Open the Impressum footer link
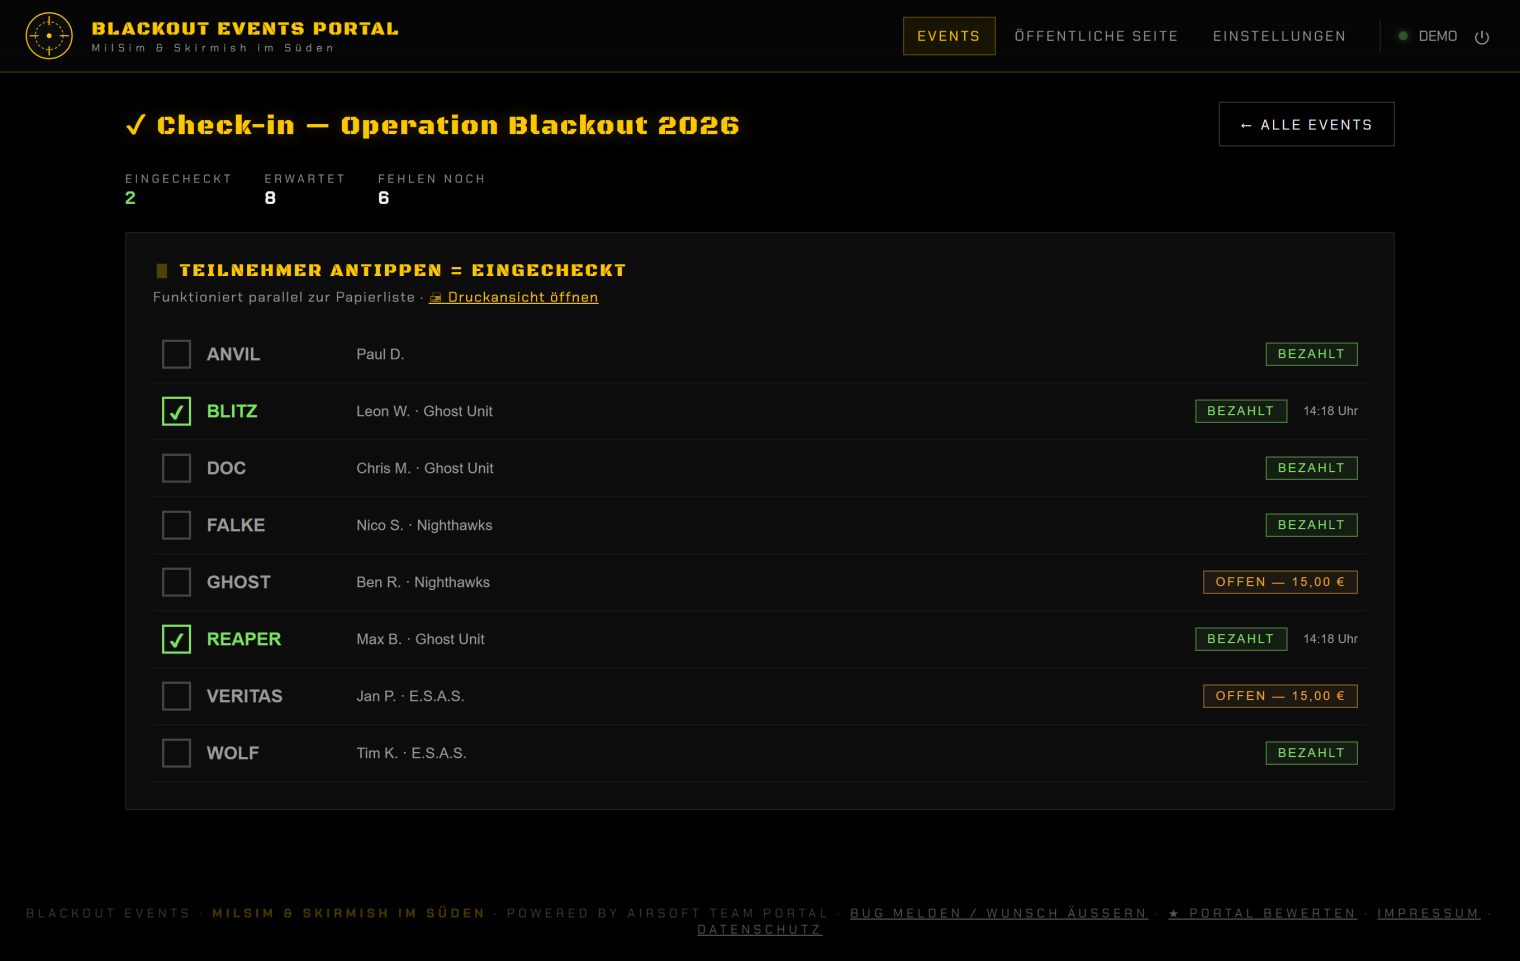Screen dimensions: 1520x961 pos(1428,913)
